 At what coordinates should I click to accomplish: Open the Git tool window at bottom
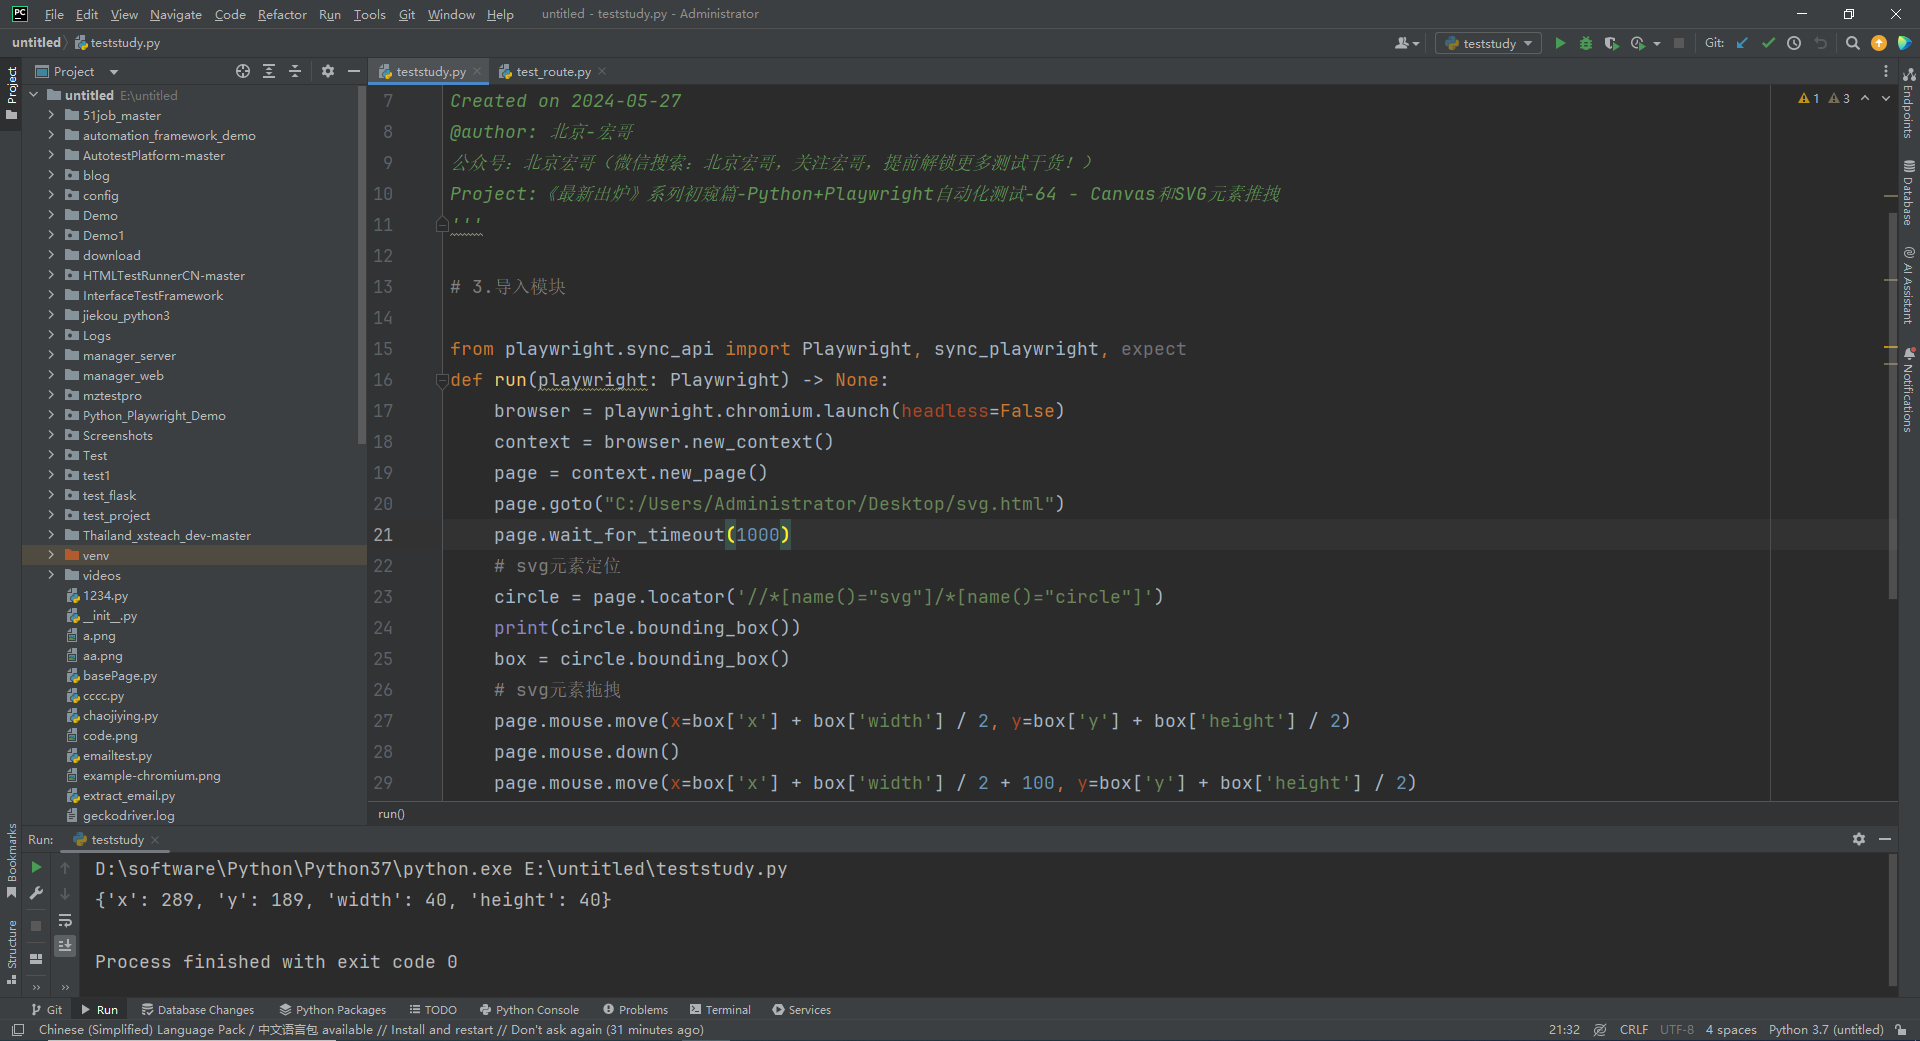click(x=47, y=1009)
